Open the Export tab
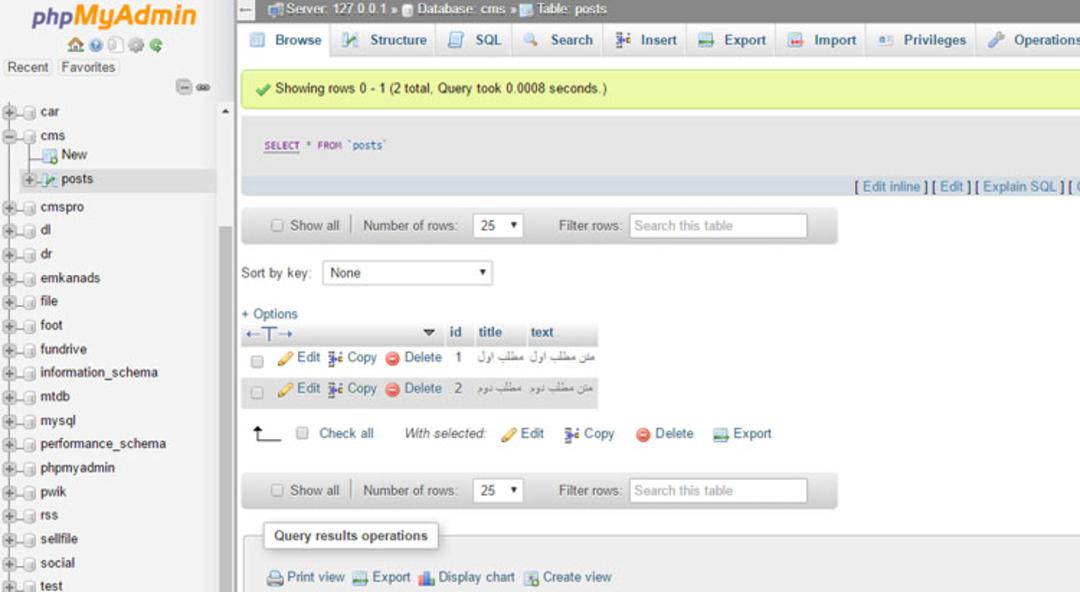 click(x=731, y=40)
